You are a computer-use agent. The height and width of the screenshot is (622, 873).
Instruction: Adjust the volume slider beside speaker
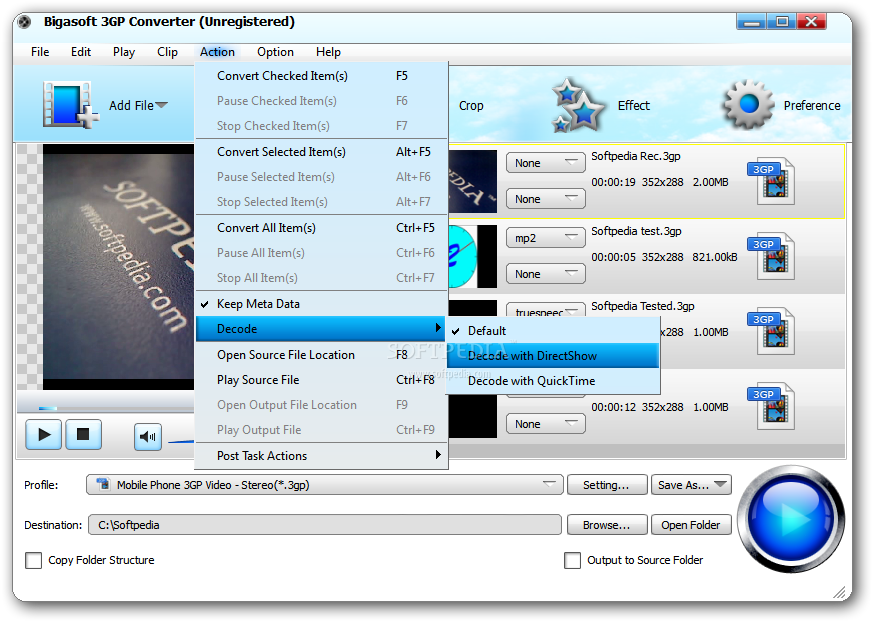(x=181, y=441)
